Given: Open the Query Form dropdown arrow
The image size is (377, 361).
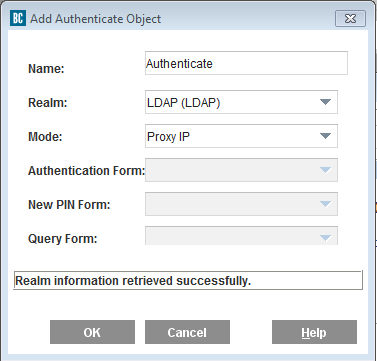Looking at the screenshot, I should pos(325,237).
